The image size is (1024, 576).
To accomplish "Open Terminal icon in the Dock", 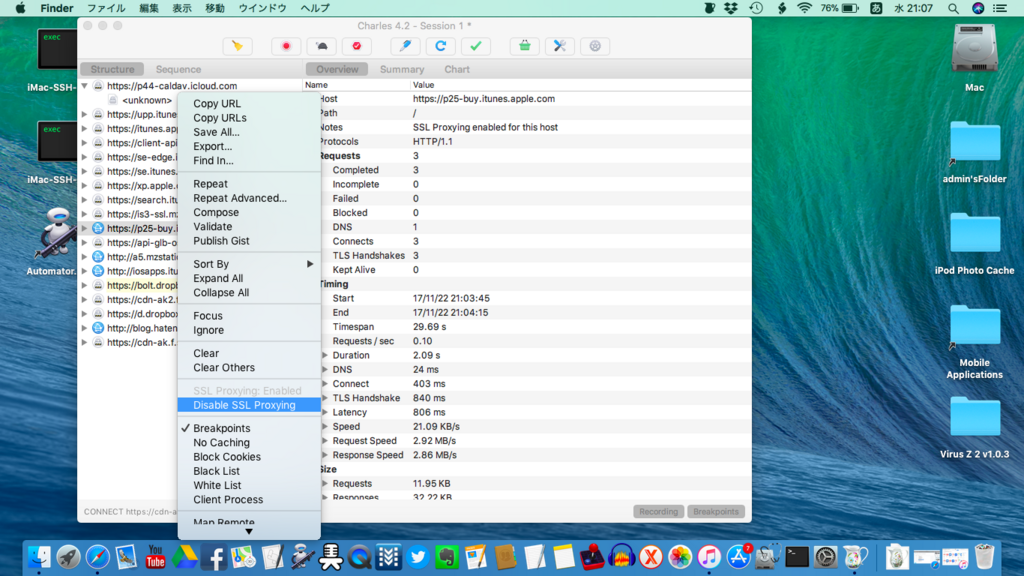I will (x=797, y=557).
